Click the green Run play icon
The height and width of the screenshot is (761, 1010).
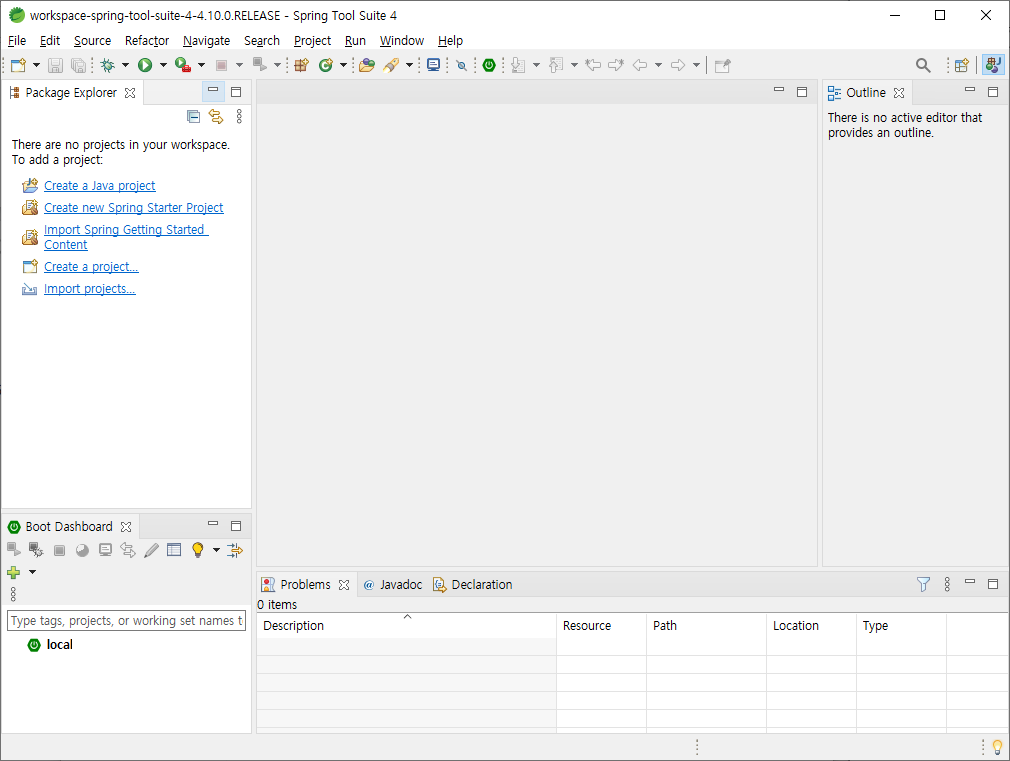coord(145,65)
